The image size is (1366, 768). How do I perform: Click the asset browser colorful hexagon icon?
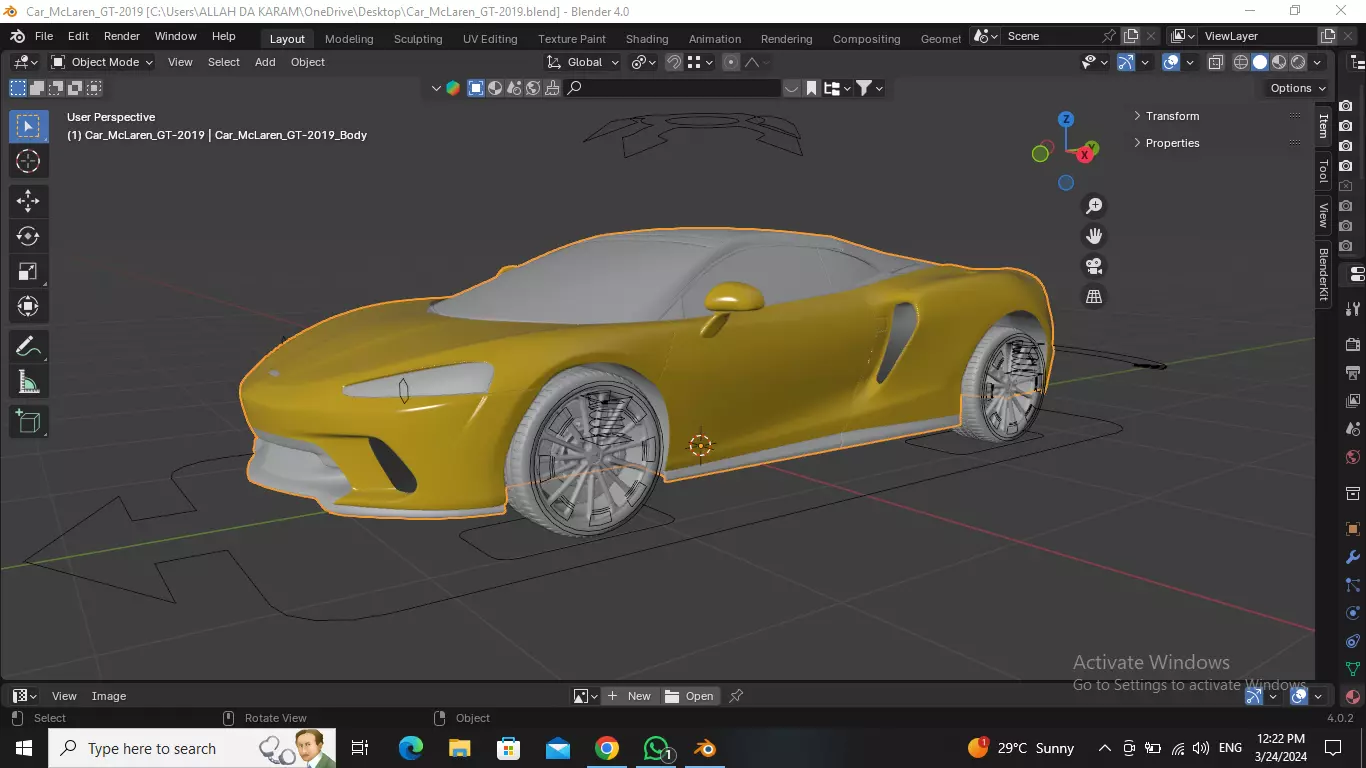453,88
